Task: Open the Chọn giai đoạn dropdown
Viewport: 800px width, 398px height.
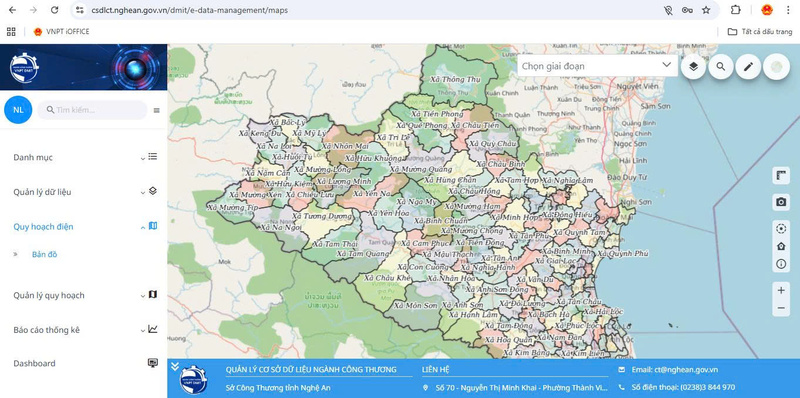Action: pos(597,66)
